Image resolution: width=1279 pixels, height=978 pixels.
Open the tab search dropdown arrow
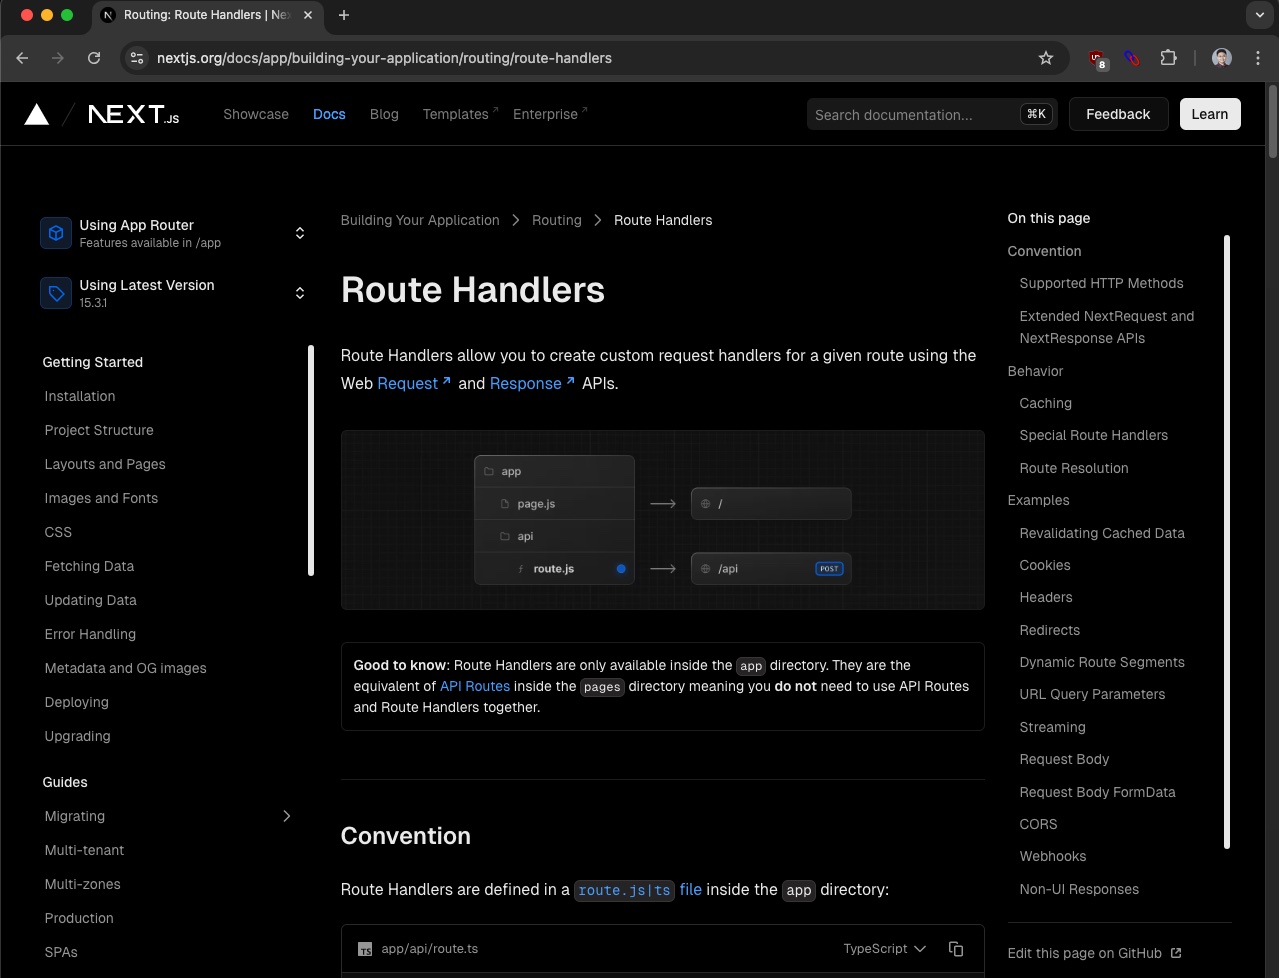(x=1259, y=15)
